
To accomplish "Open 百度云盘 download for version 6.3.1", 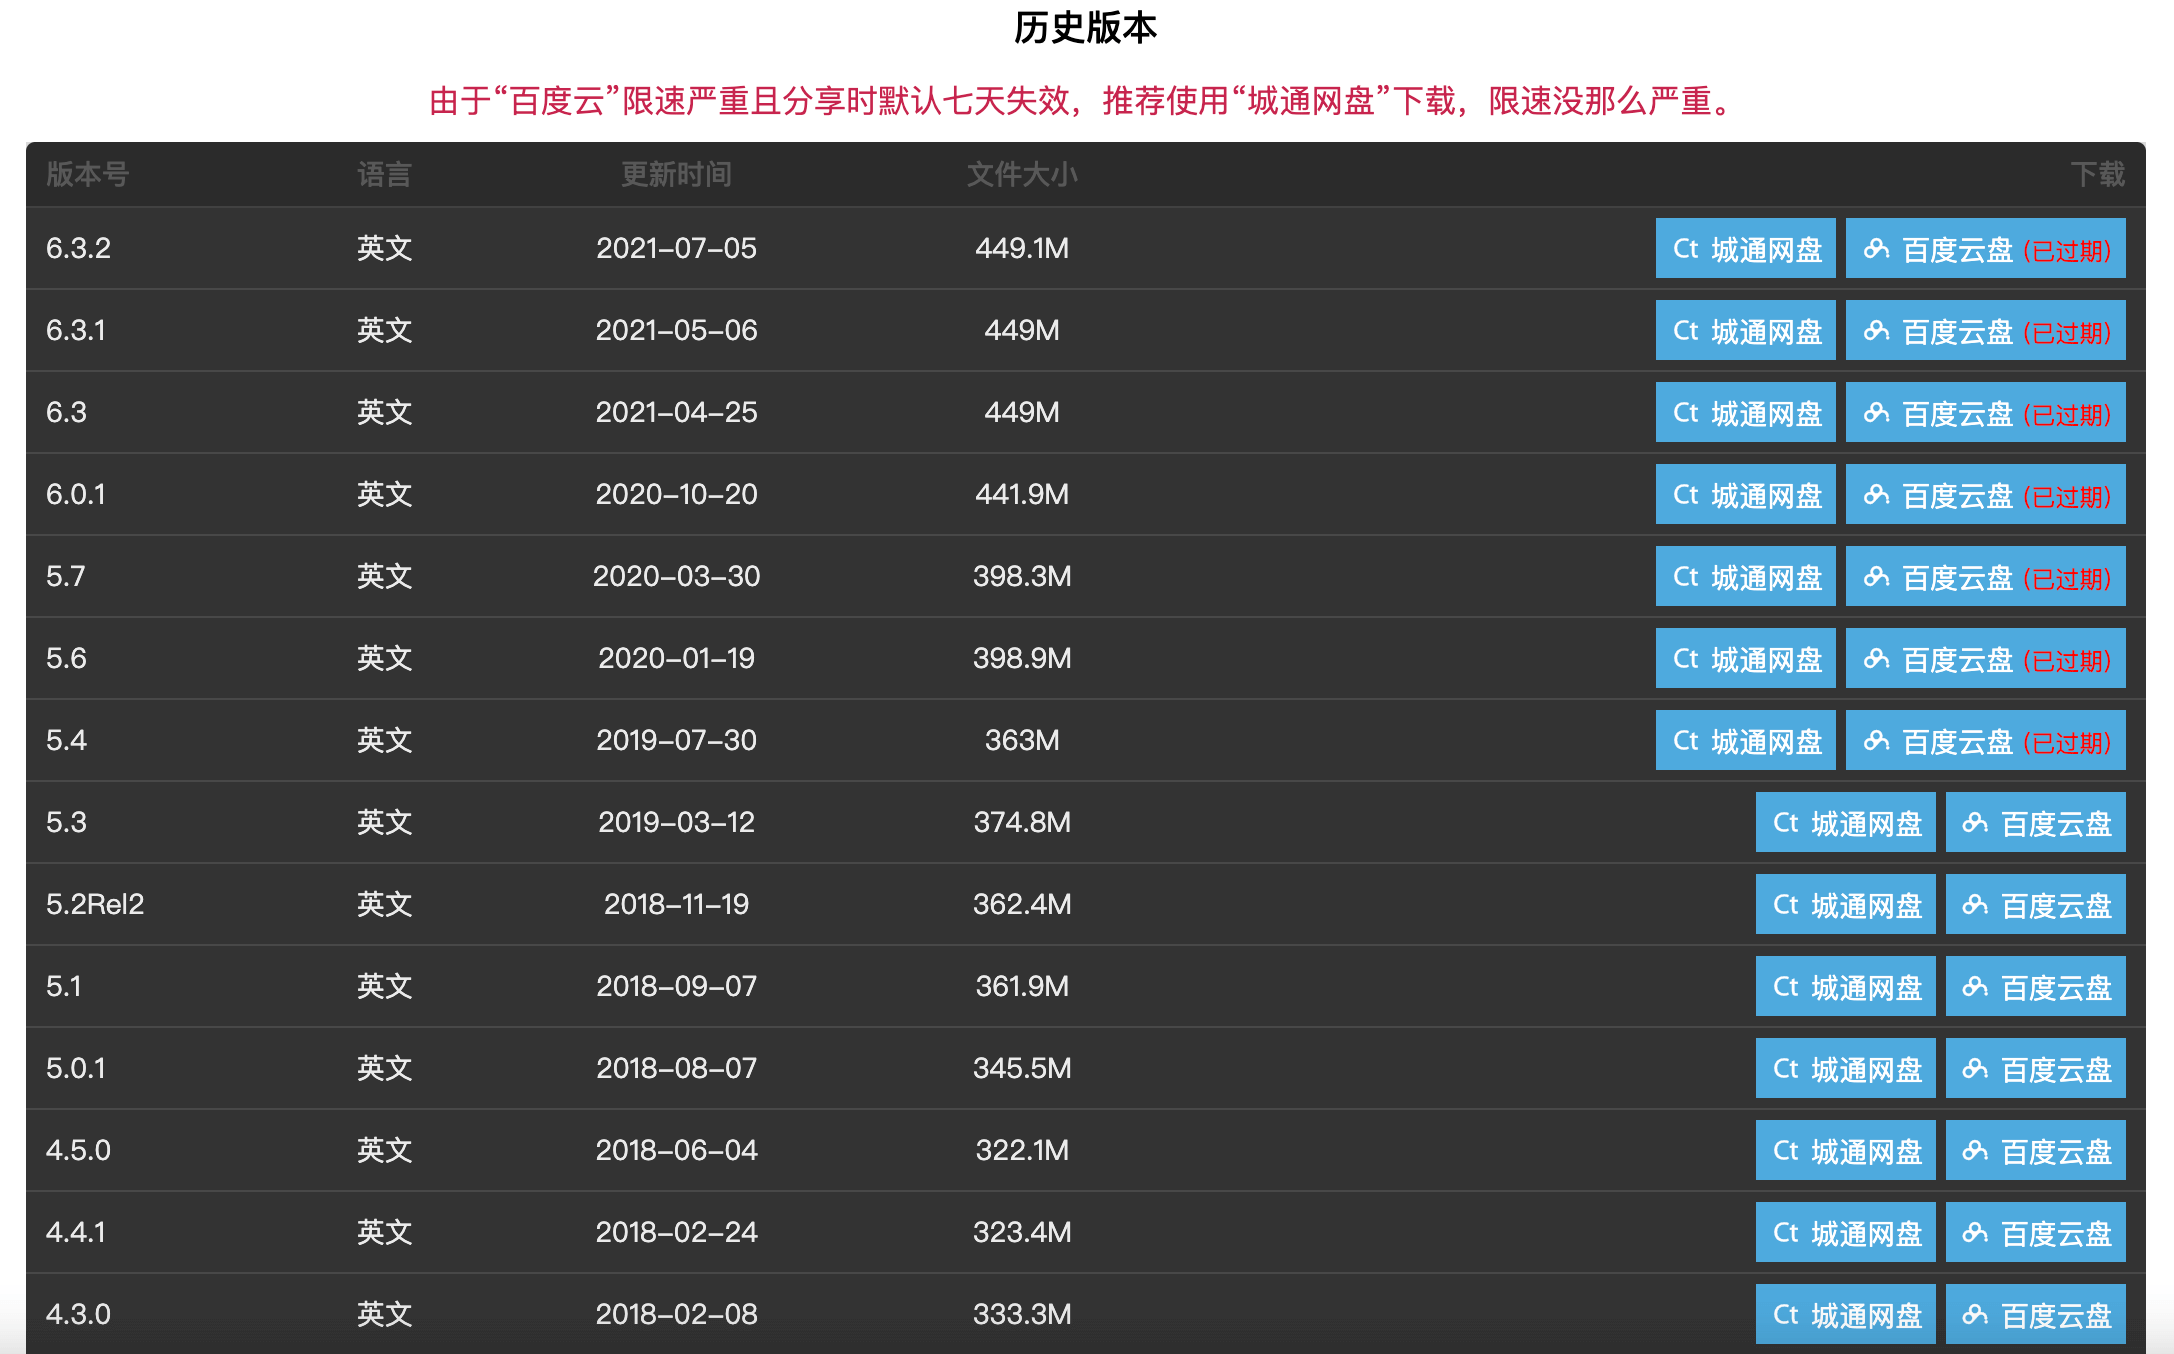I will click(1985, 330).
